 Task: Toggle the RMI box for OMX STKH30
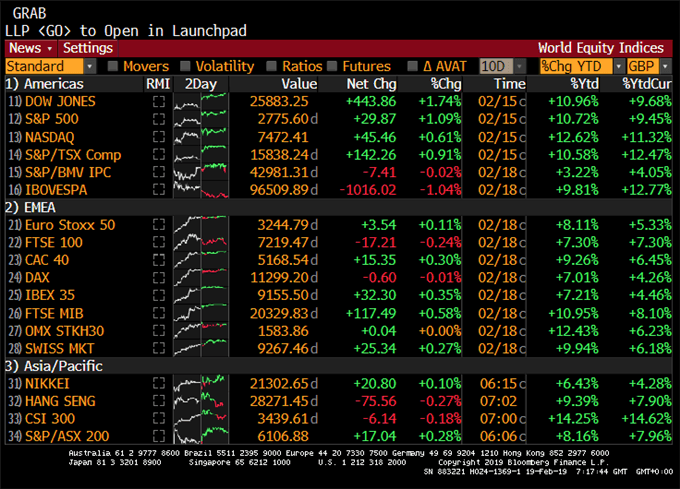pyautogui.click(x=159, y=331)
